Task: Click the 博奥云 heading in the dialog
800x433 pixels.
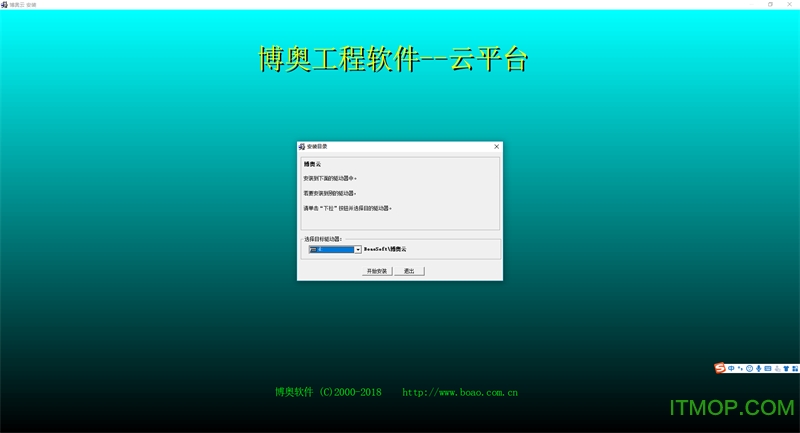Action: click(x=312, y=164)
